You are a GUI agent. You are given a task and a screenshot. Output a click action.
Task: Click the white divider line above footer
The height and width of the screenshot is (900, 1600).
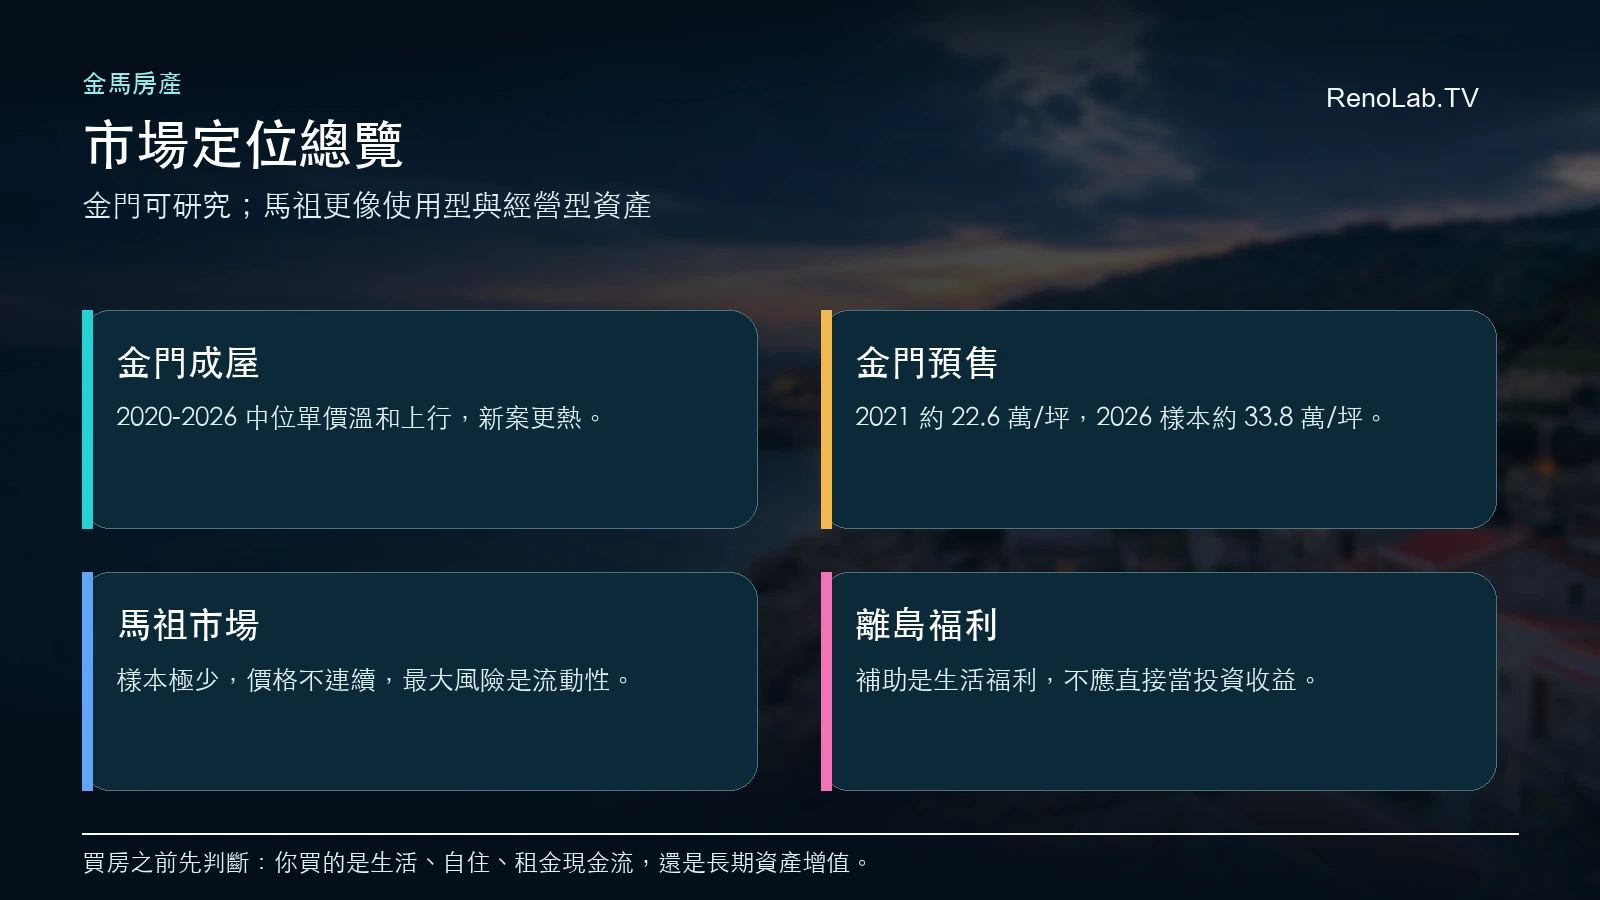[800, 833]
